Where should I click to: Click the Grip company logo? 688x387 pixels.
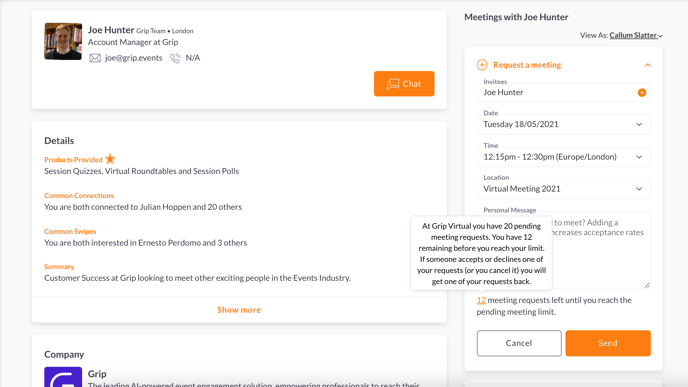tap(63, 377)
